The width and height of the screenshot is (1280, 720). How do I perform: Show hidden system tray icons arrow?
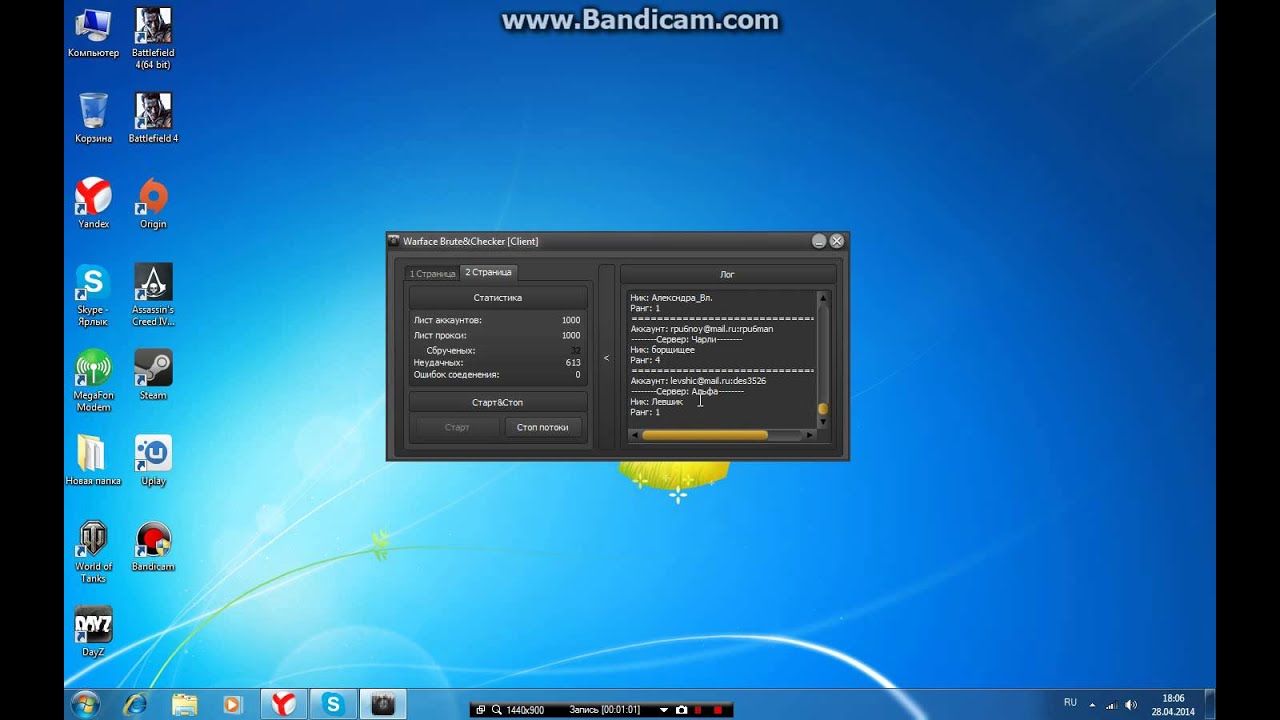[1092, 704]
